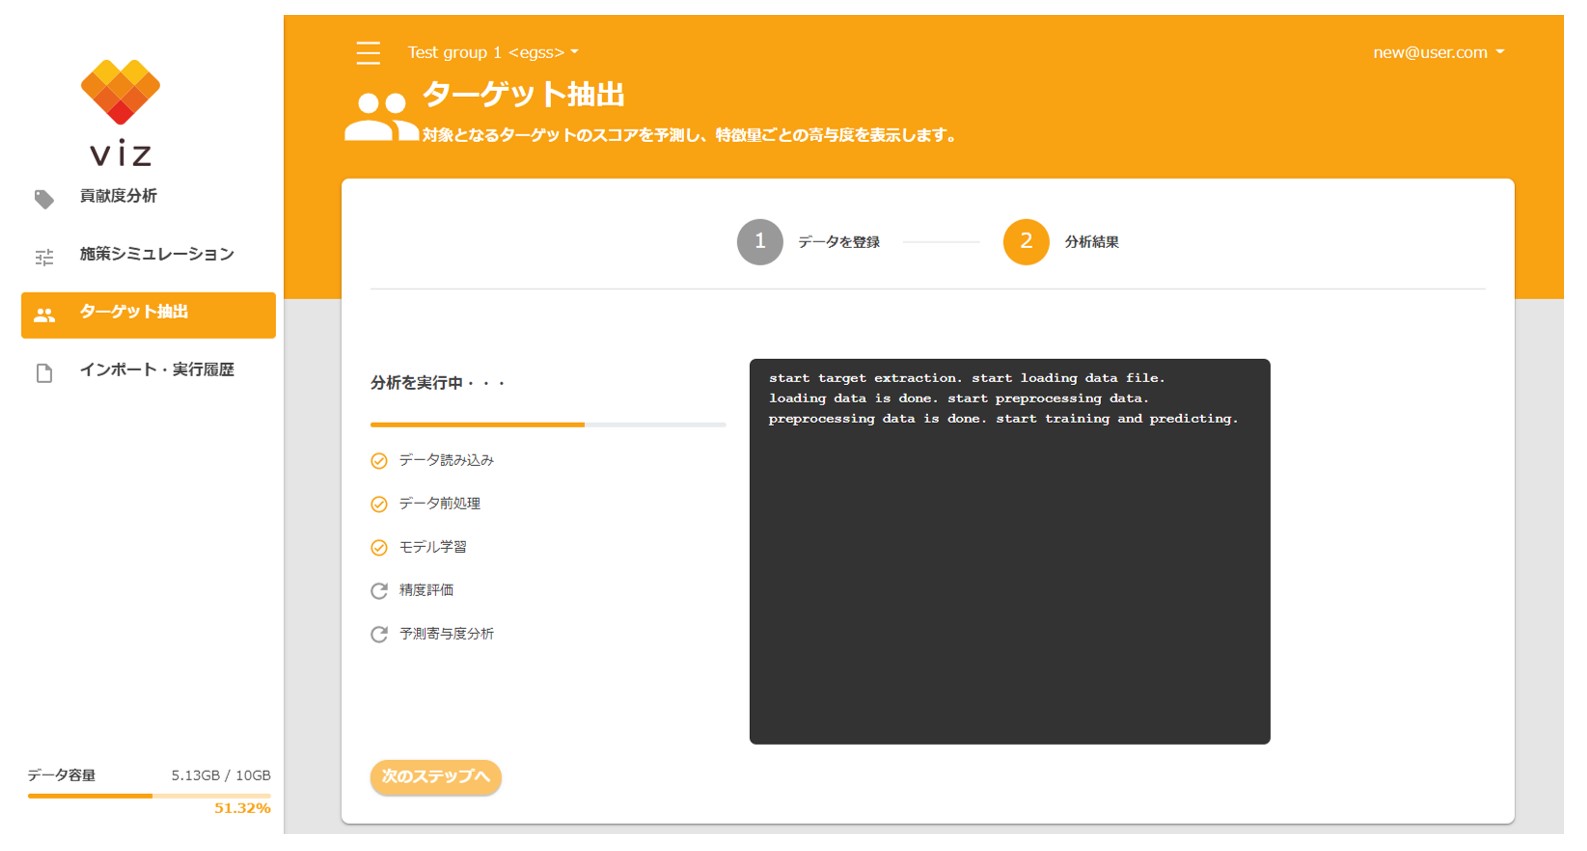Open 施策シミュレーション in the sidebar

(x=148, y=255)
